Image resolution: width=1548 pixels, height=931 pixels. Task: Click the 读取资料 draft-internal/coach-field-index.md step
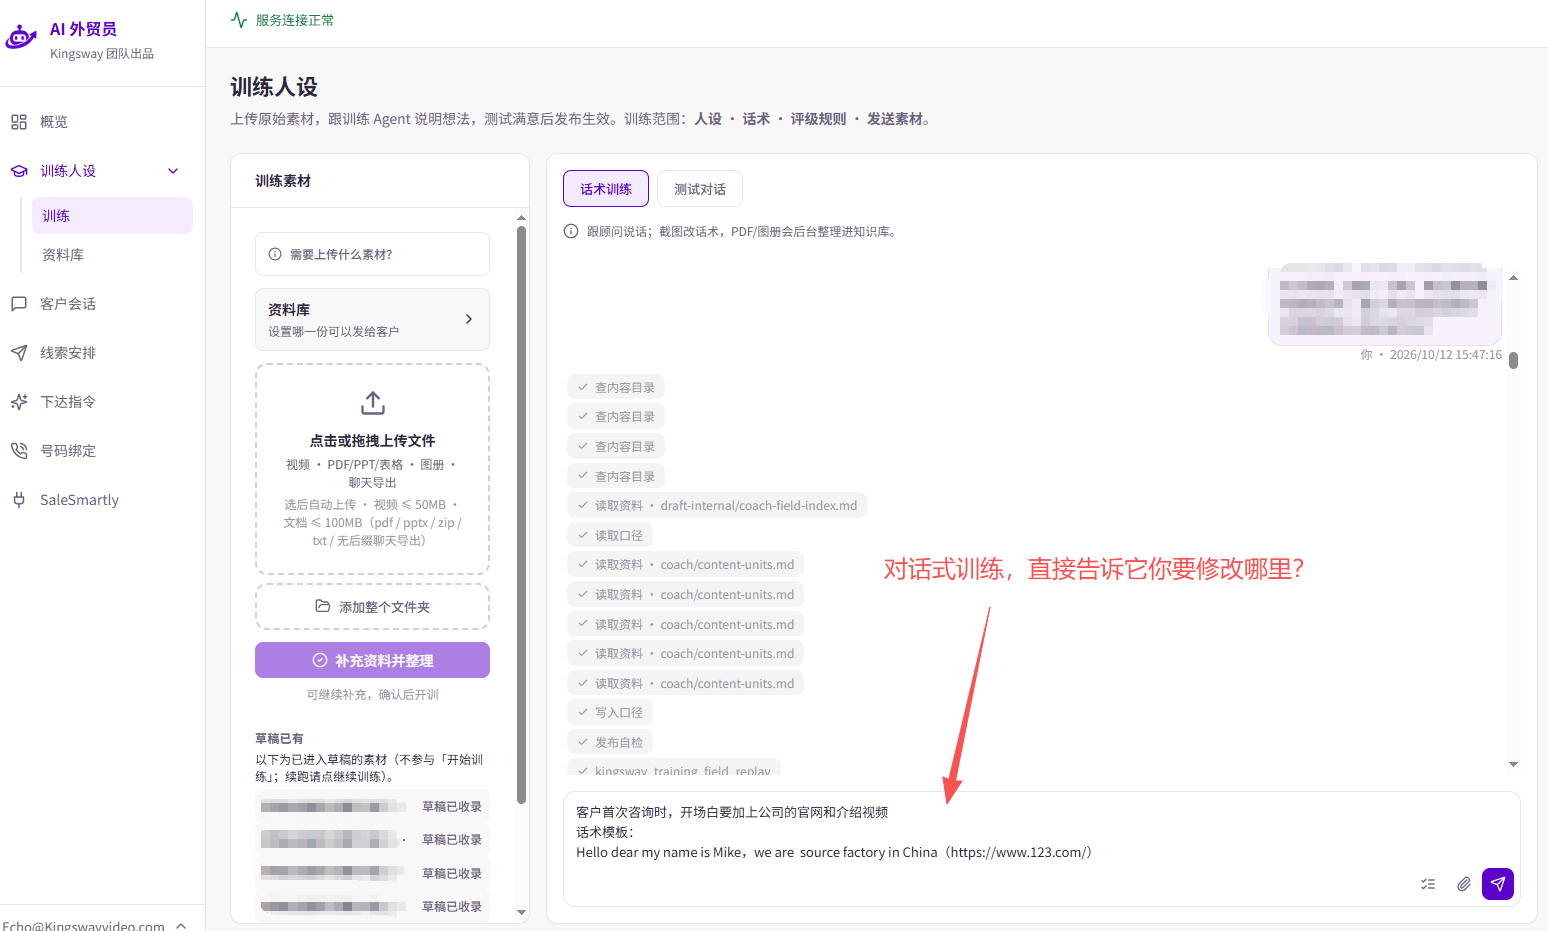click(x=716, y=506)
